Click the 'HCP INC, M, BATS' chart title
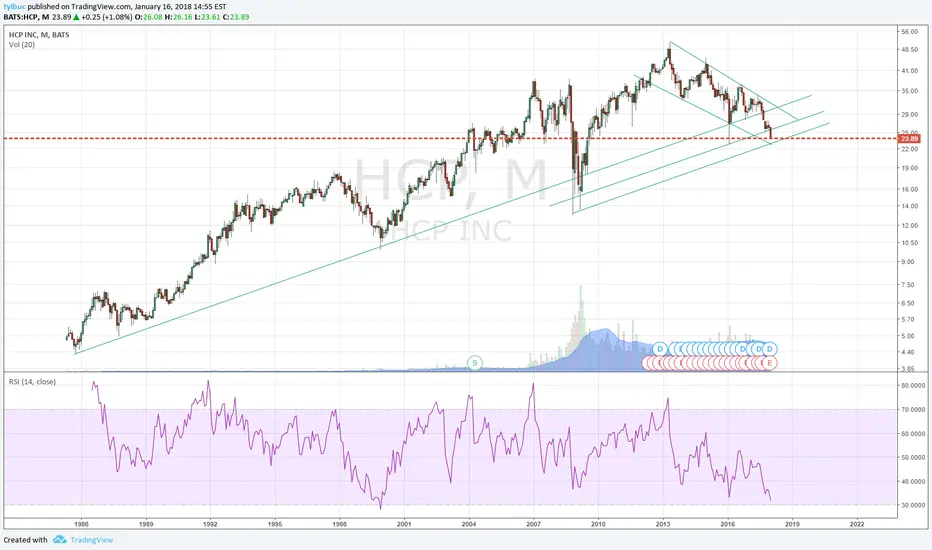The height and width of the screenshot is (550, 932). [x=39, y=35]
